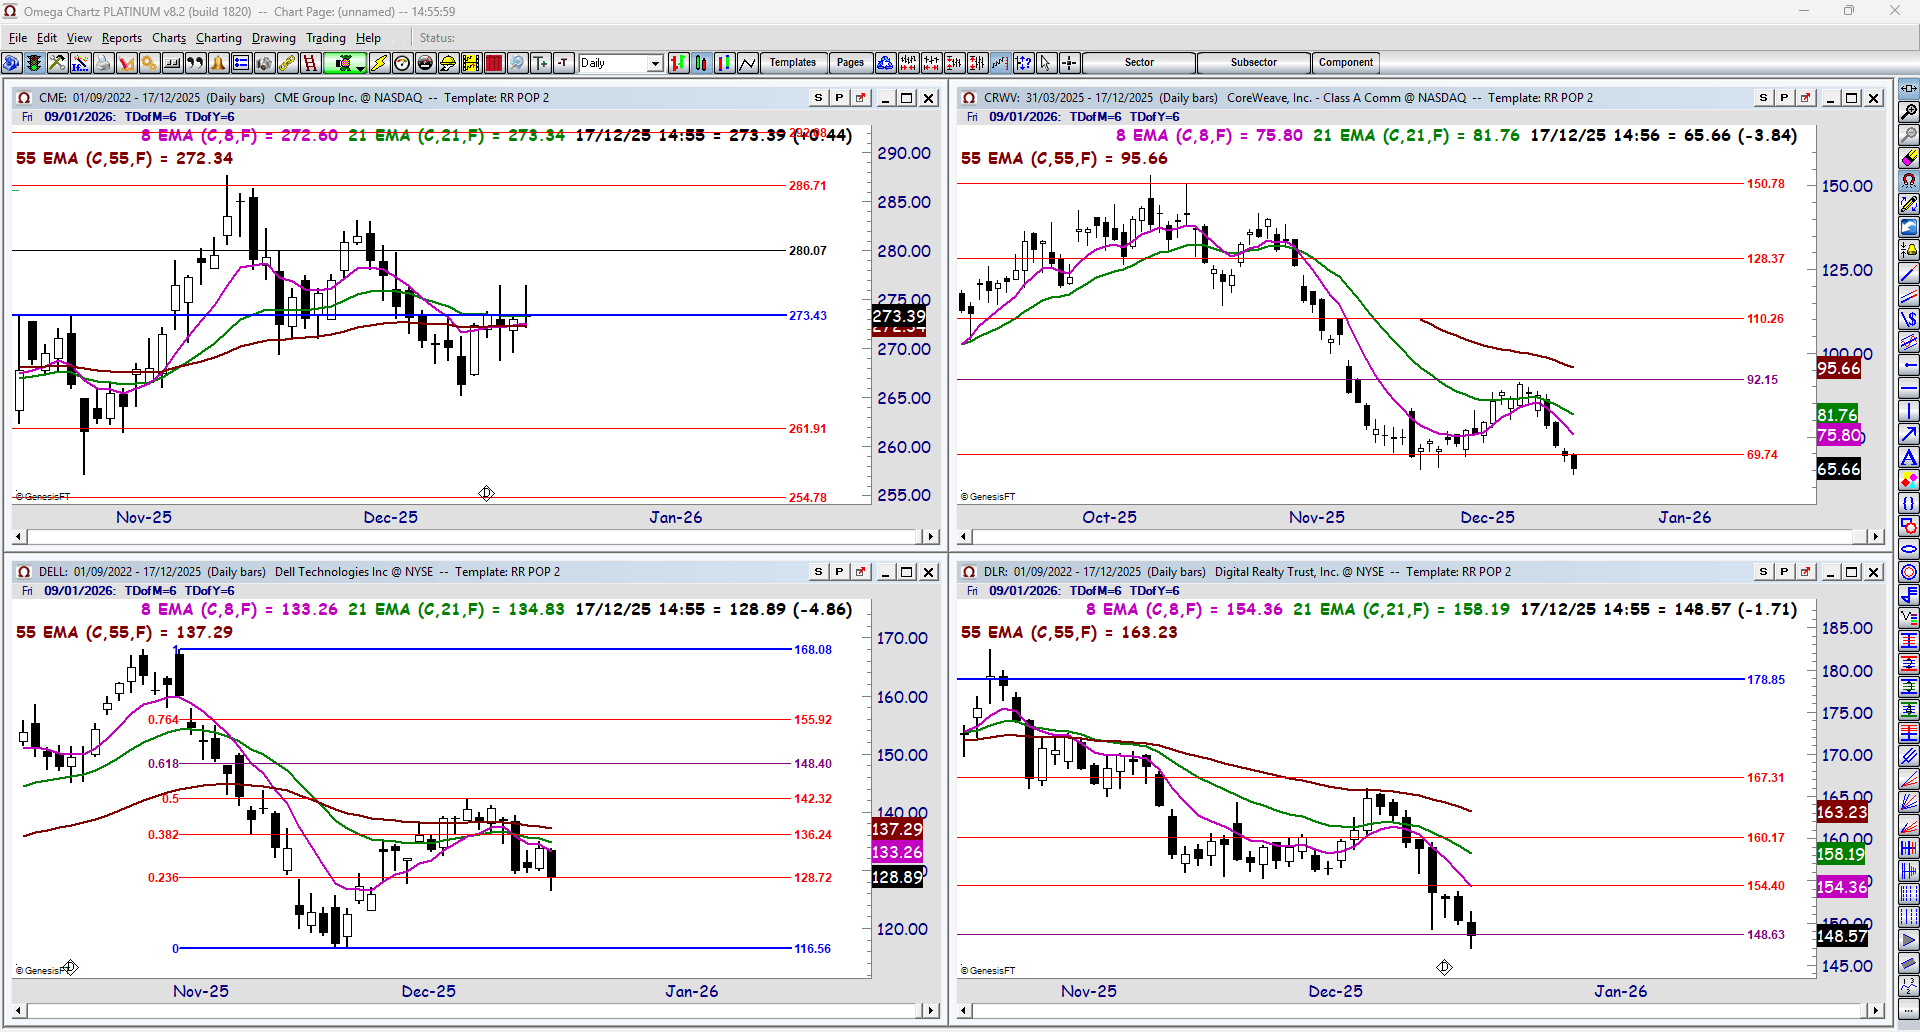Open the Charting menu
This screenshot has height=1032, width=1920.
tap(219, 38)
